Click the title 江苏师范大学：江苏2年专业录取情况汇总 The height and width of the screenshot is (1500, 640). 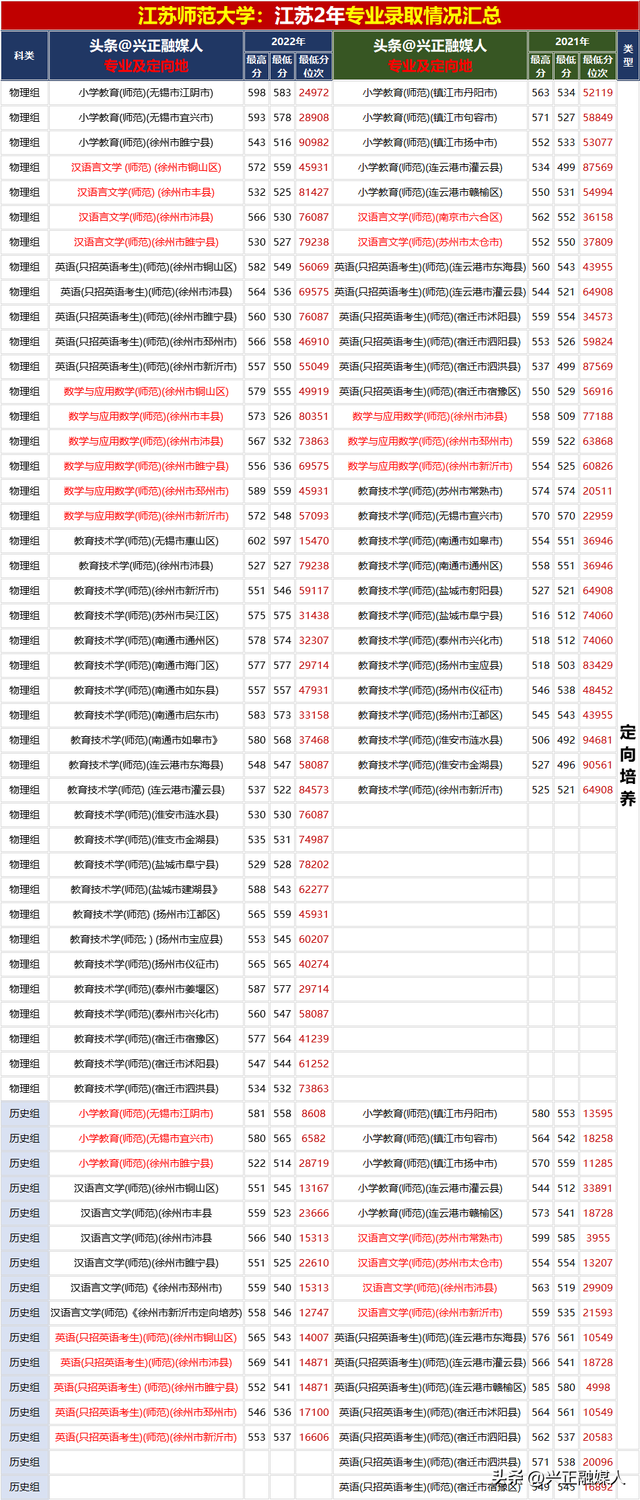click(x=320, y=16)
